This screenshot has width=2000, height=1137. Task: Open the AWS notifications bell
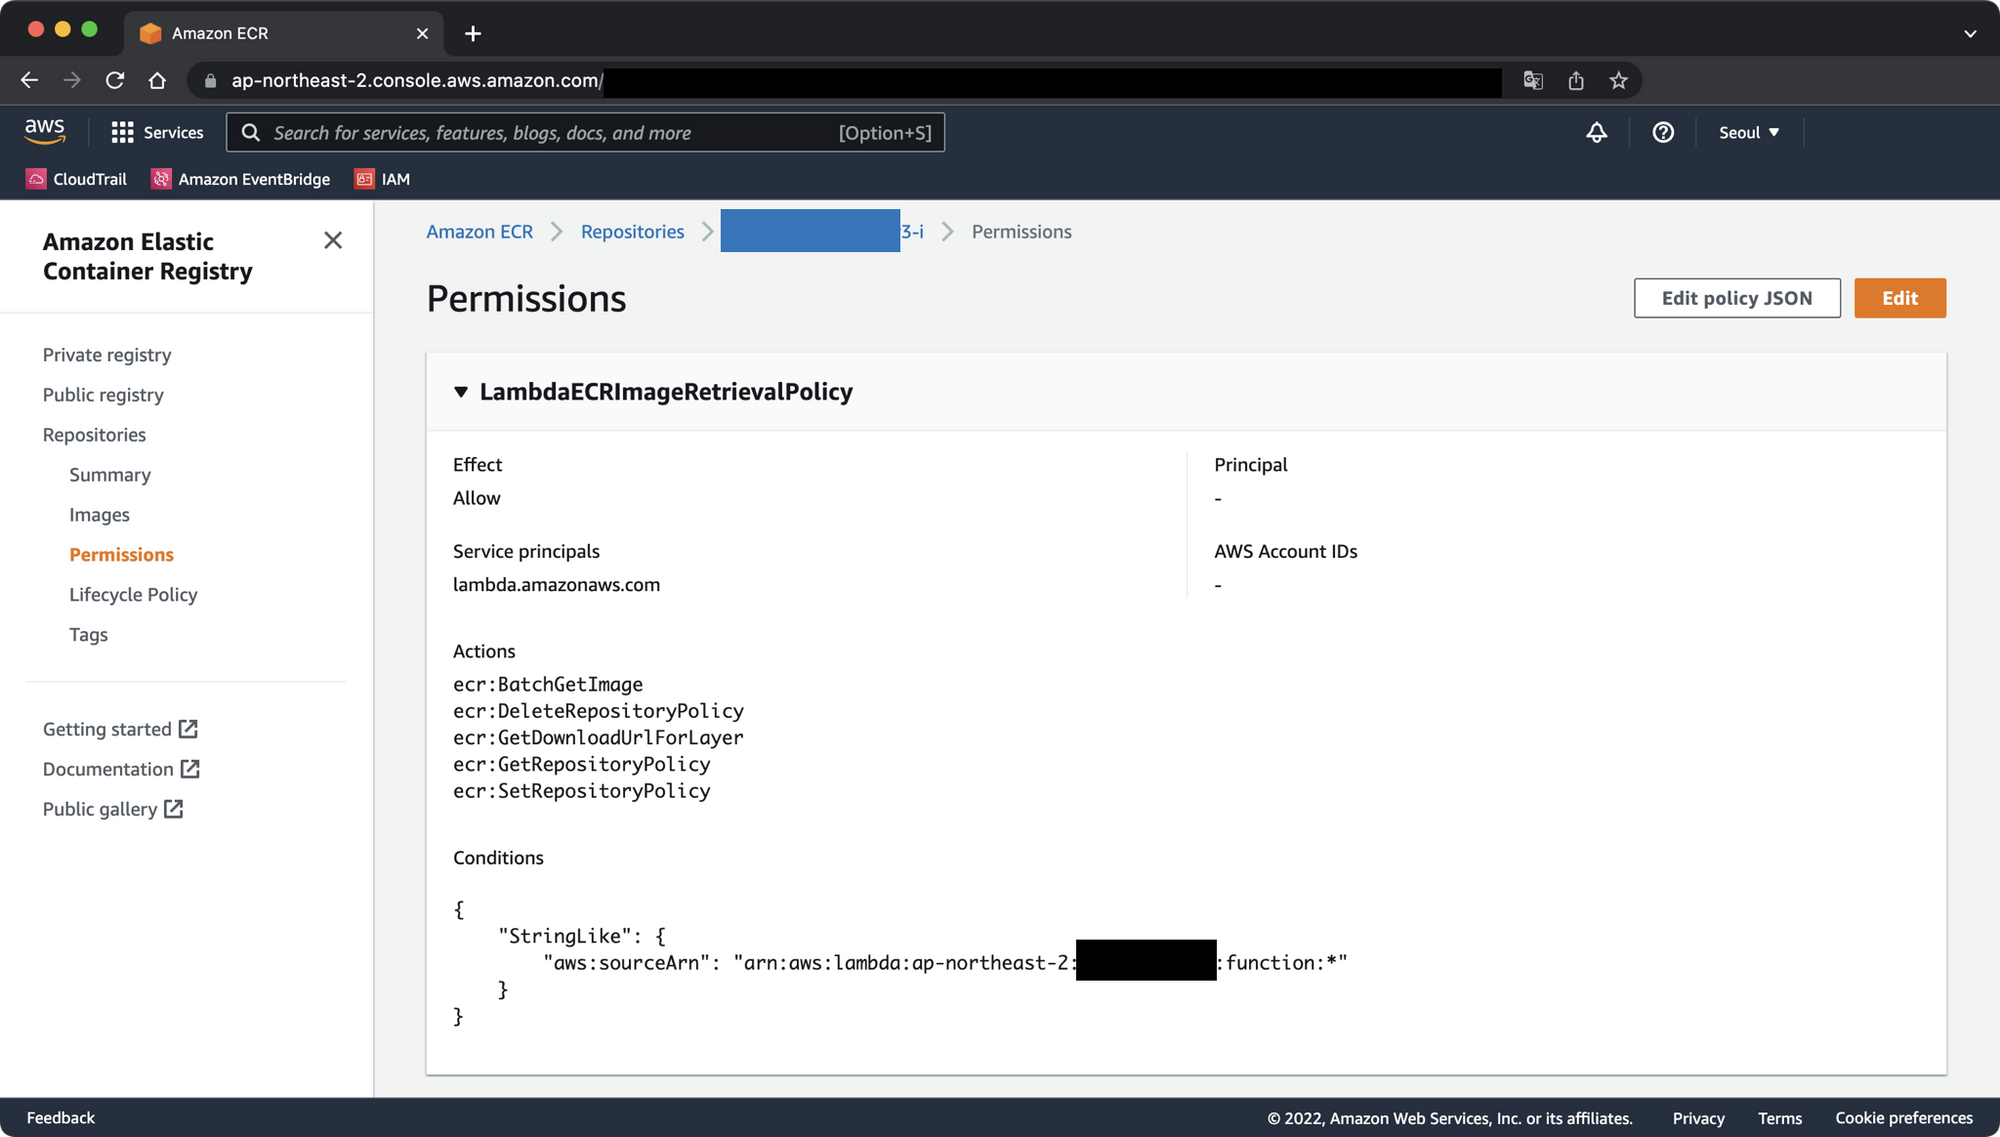coord(1597,132)
